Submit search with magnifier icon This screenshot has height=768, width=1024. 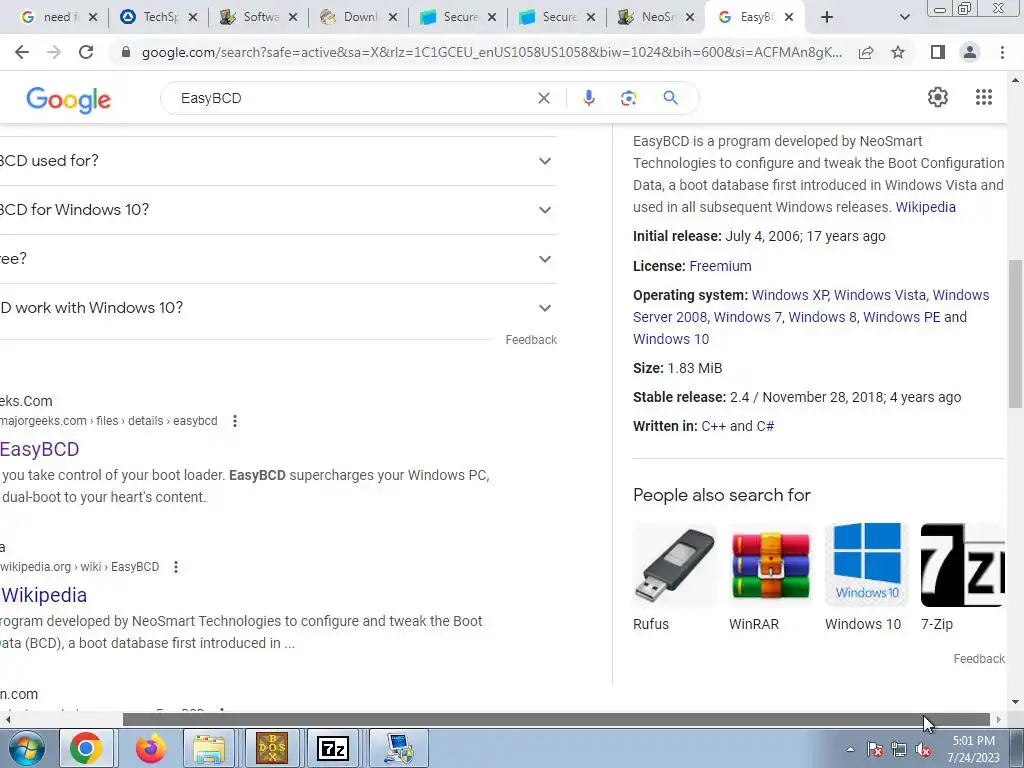670,98
